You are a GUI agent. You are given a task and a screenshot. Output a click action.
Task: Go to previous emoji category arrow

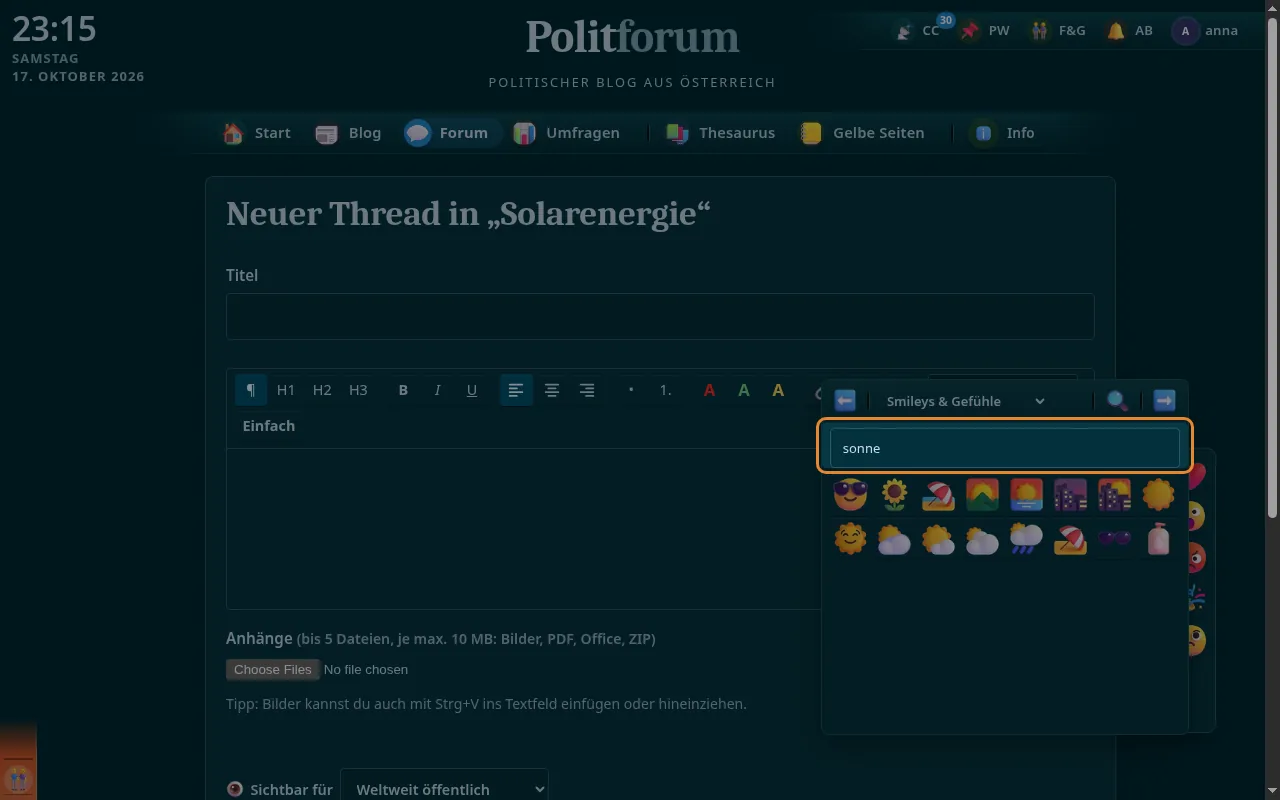[845, 401]
